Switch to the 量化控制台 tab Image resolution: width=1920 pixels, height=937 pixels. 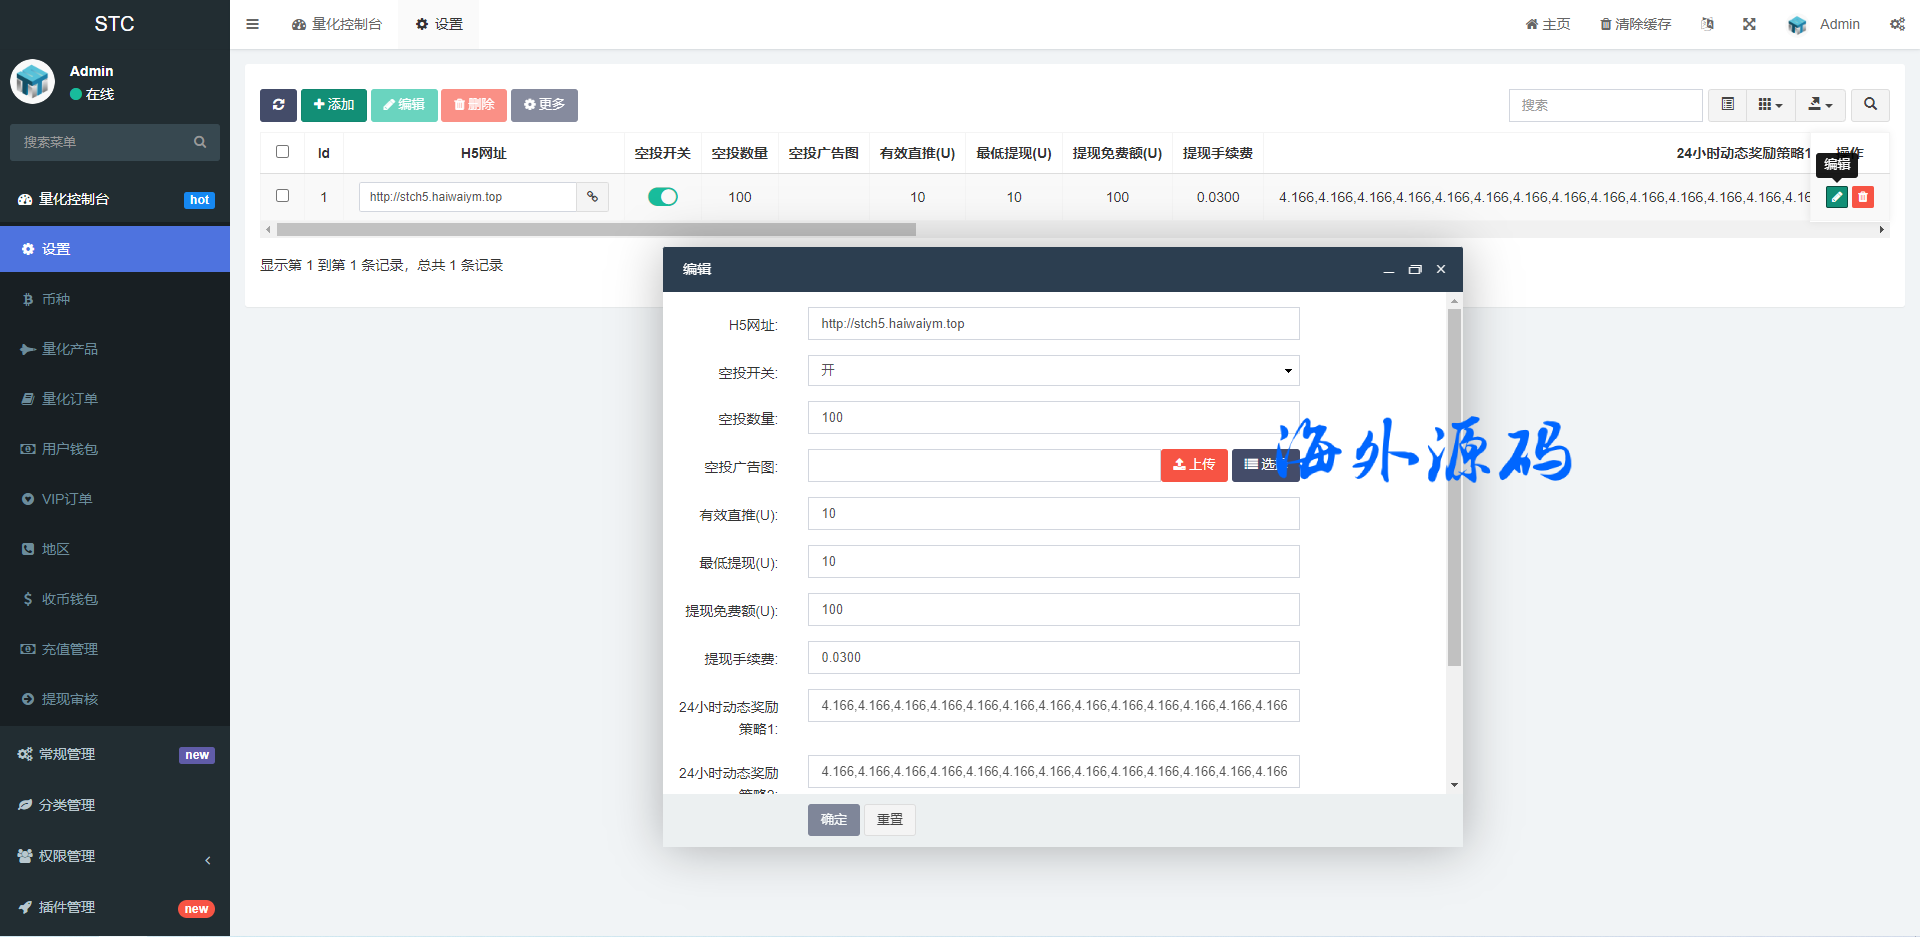[x=337, y=24]
